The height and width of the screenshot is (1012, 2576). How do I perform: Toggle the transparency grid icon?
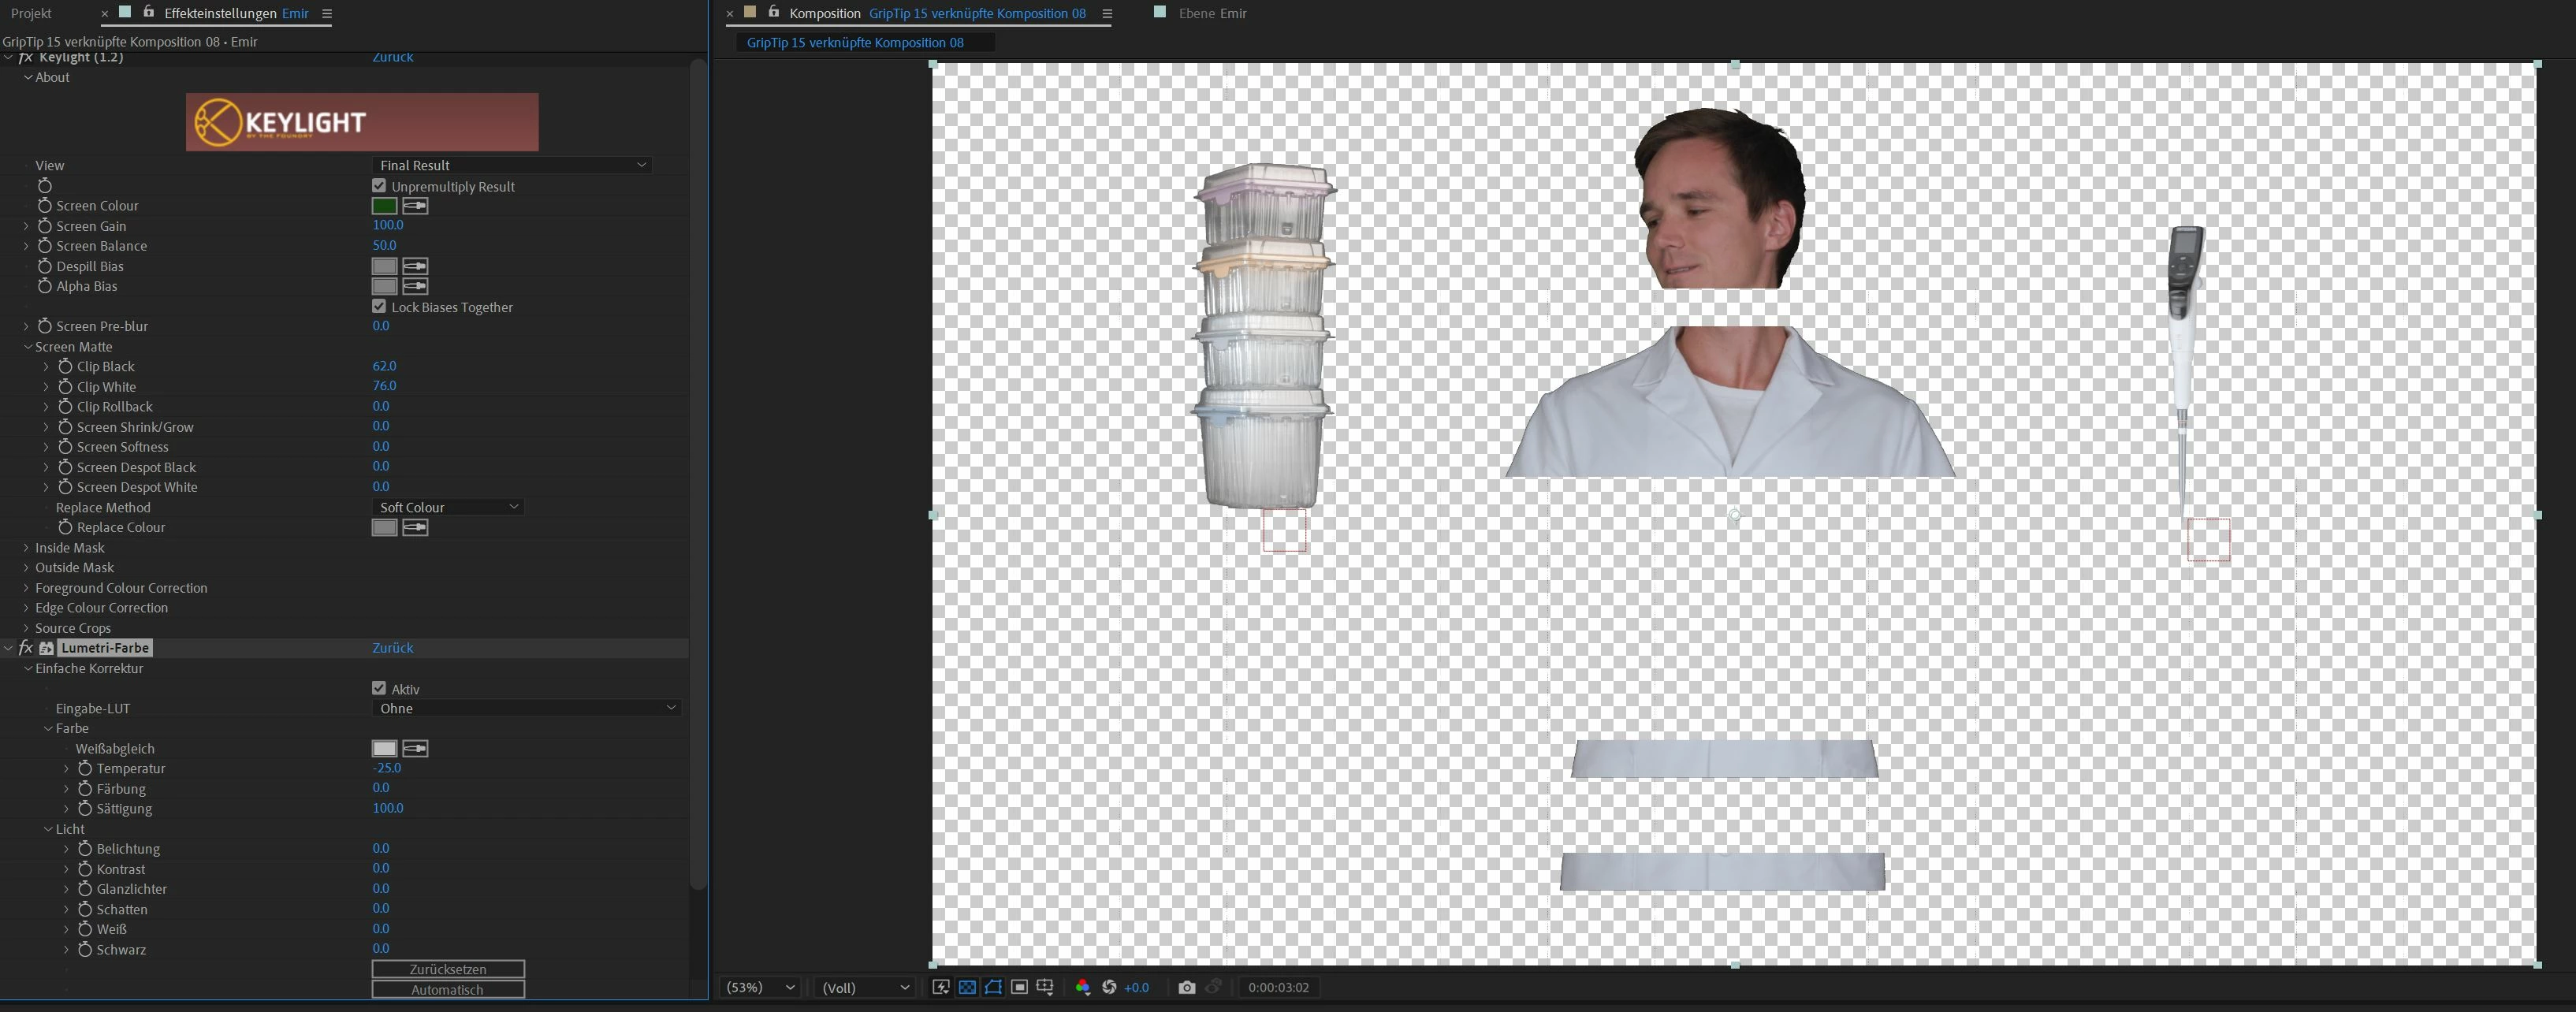click(967, 987)
